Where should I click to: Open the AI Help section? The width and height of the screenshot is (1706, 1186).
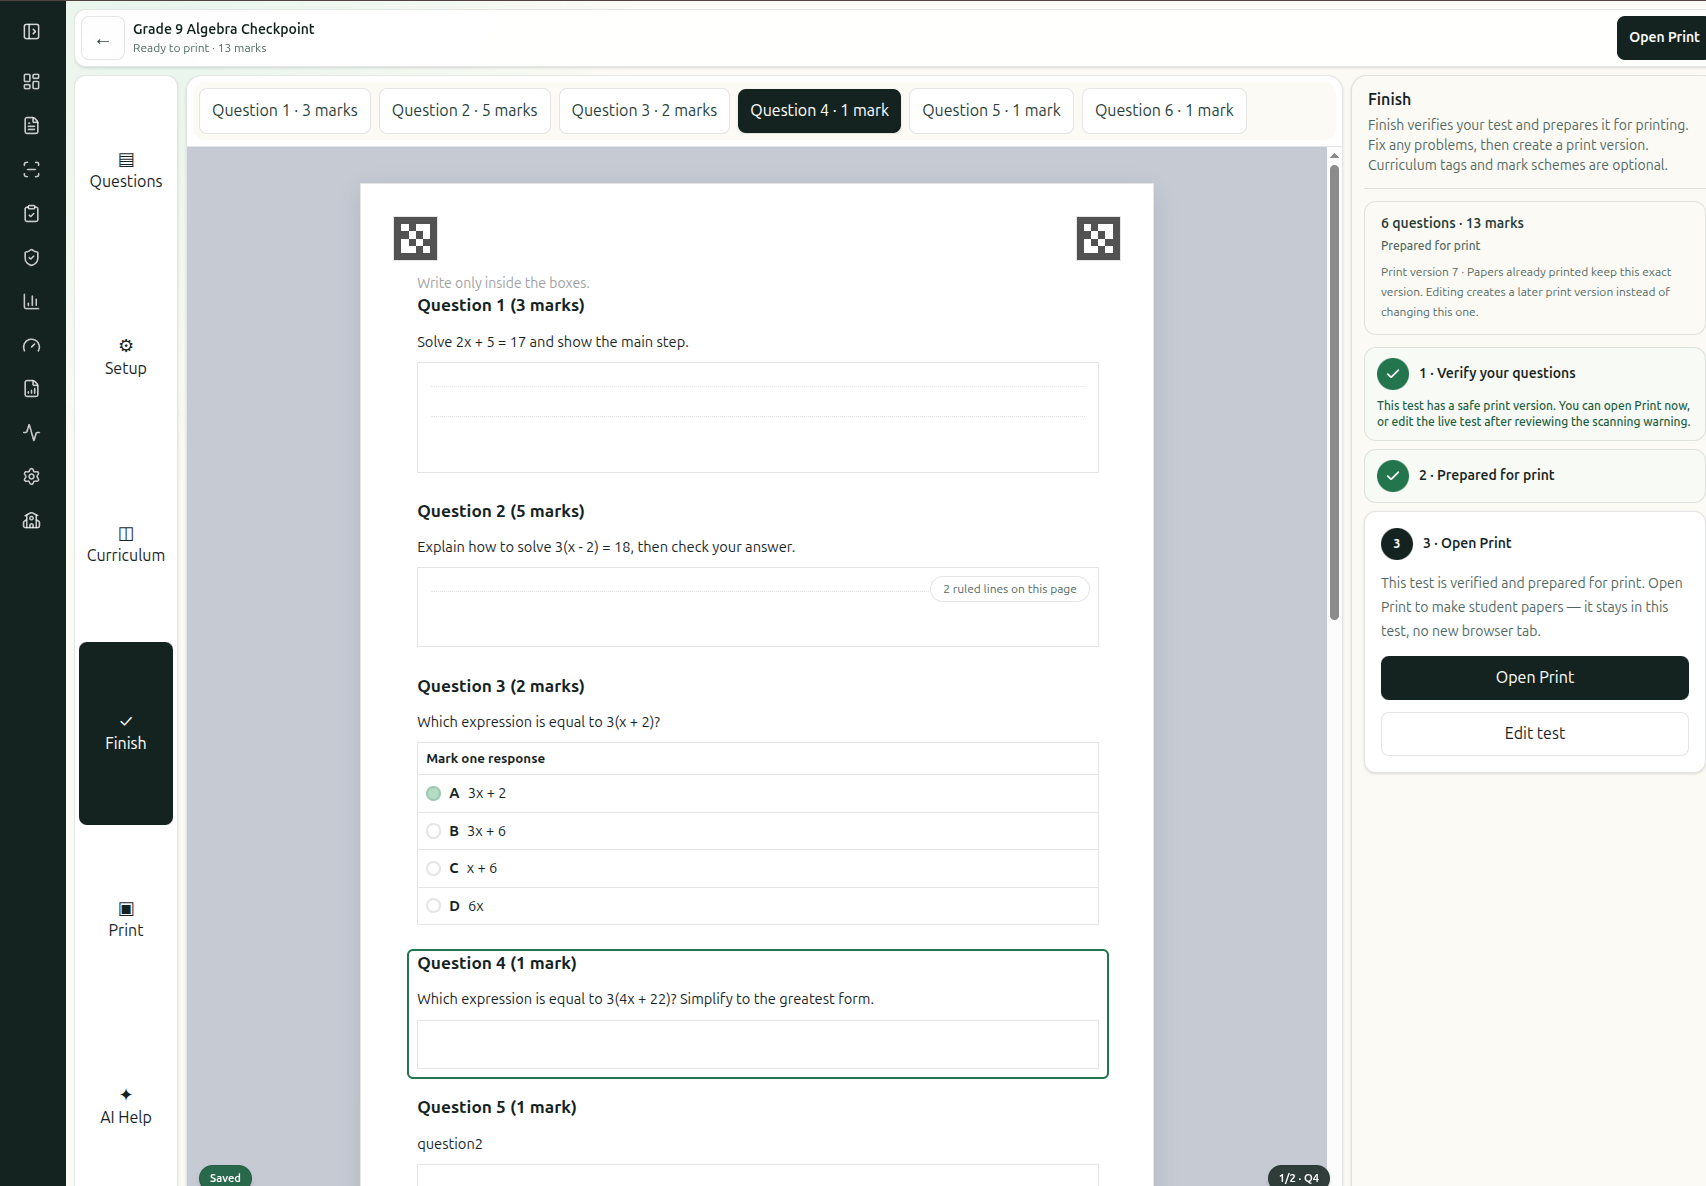[x=126, y=1107]
